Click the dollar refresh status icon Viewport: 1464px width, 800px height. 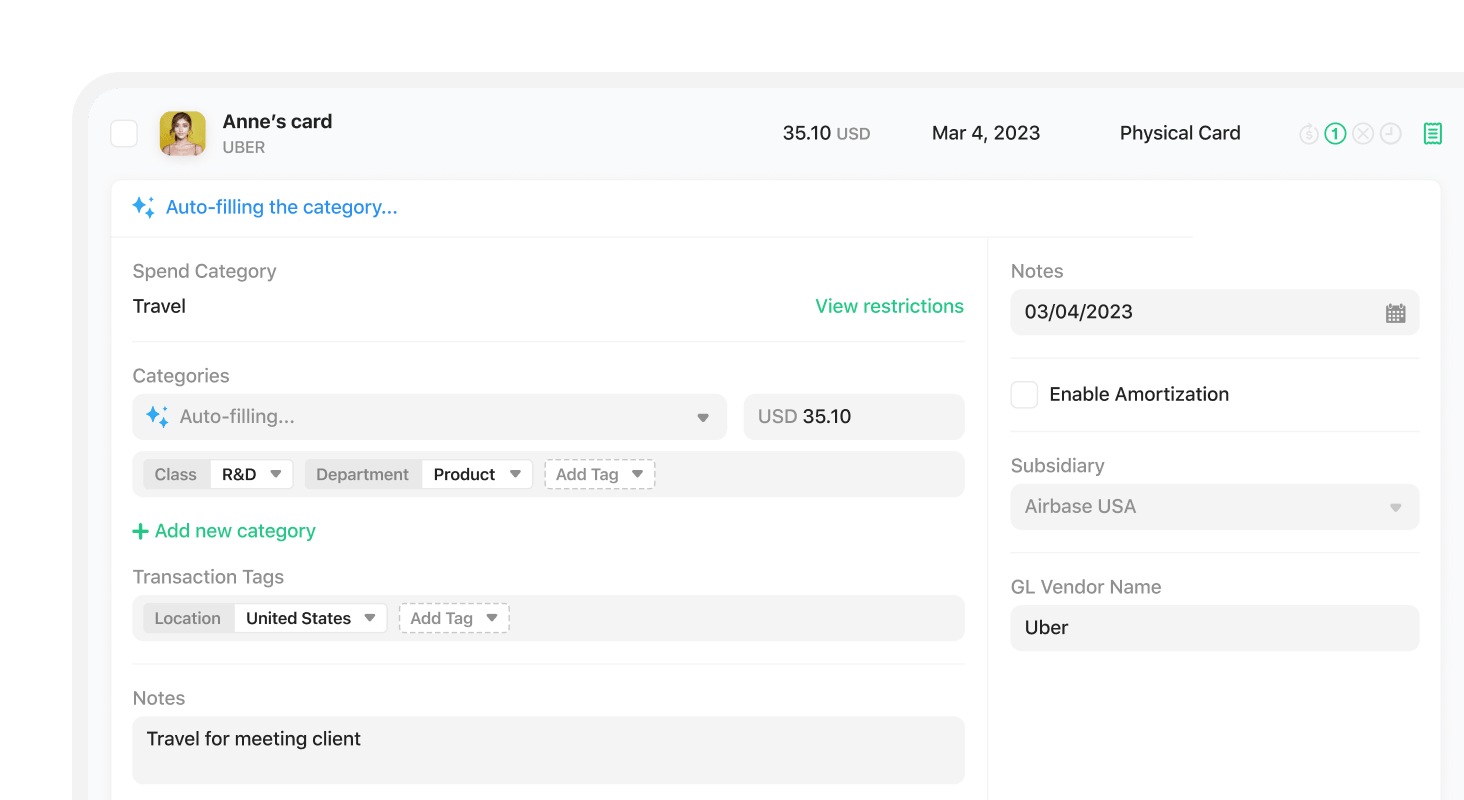coord(1308,133)
